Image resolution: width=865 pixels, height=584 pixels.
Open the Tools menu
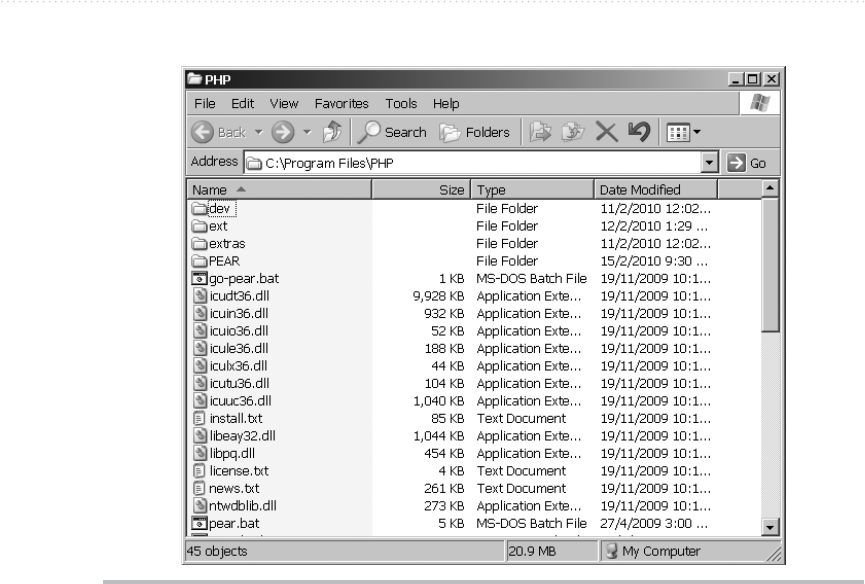(x=401, y=104)
